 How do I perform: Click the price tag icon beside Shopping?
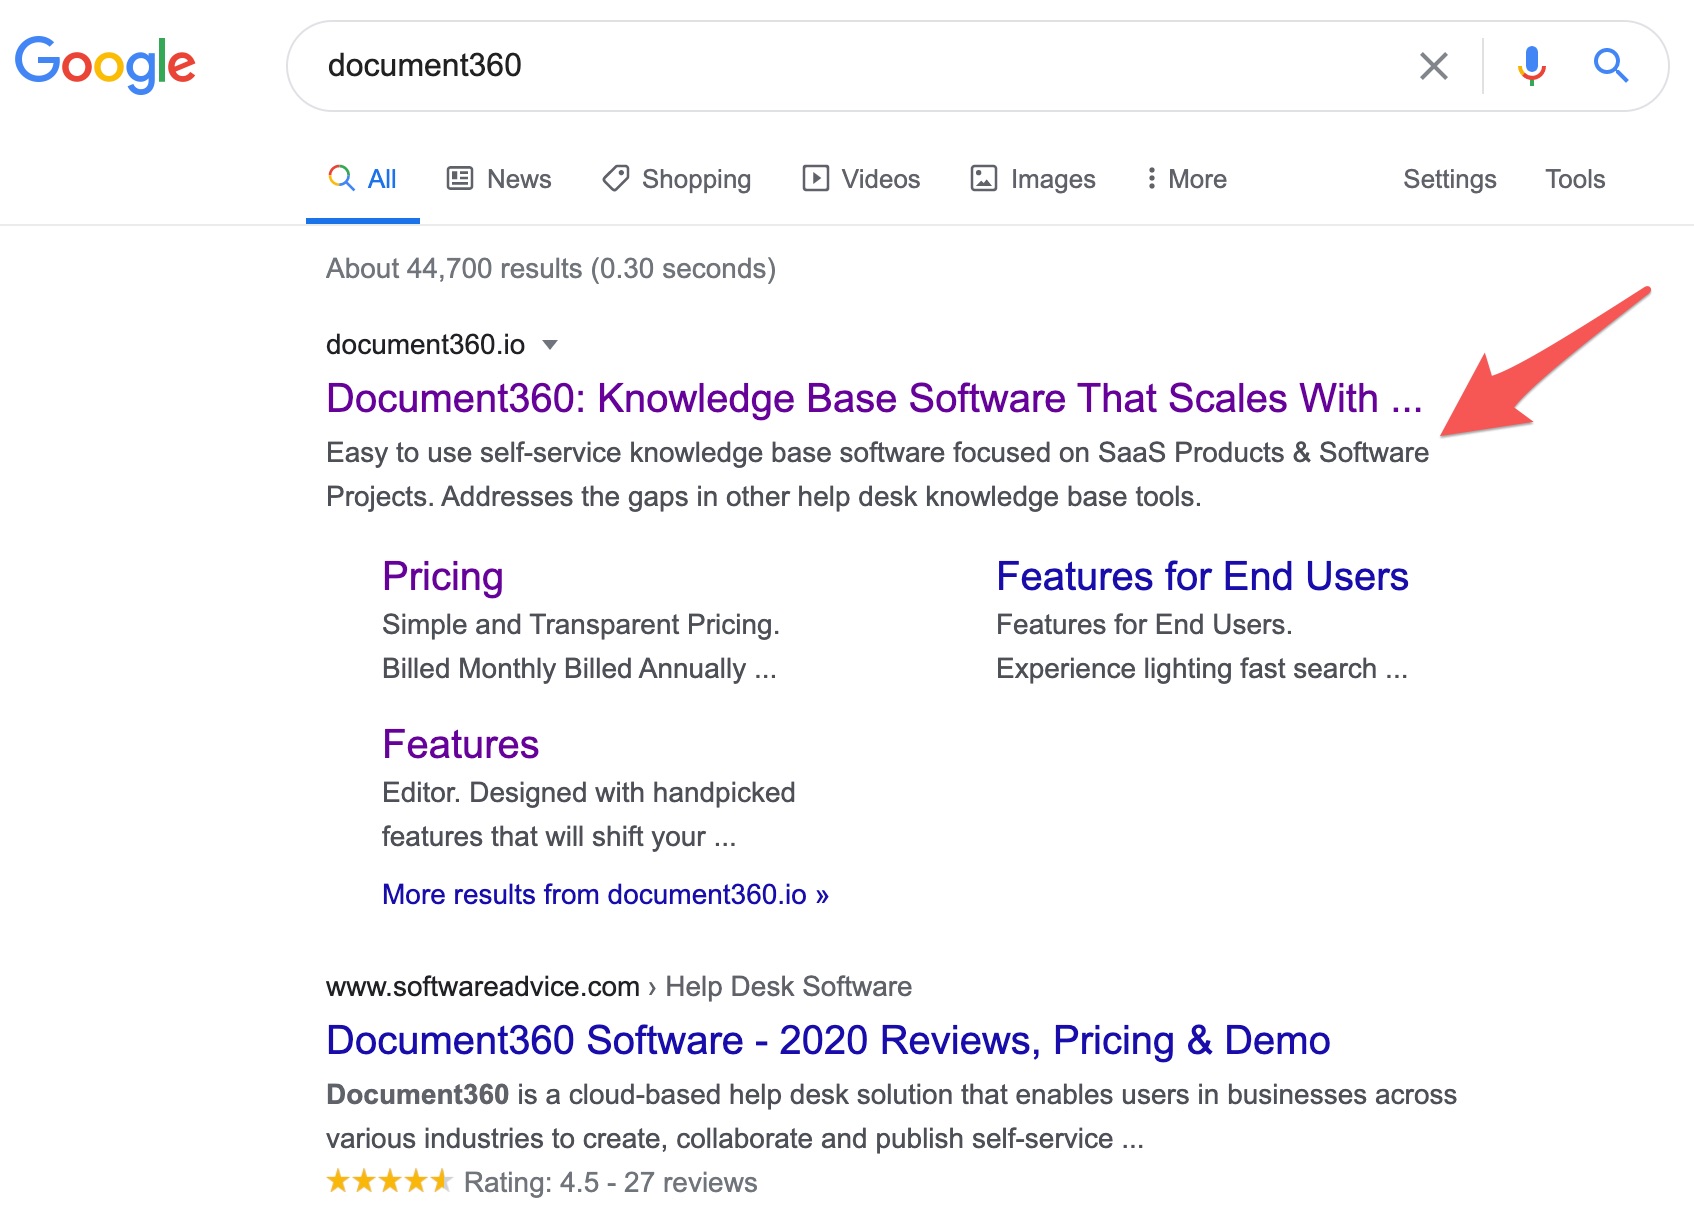click(615, 178)
